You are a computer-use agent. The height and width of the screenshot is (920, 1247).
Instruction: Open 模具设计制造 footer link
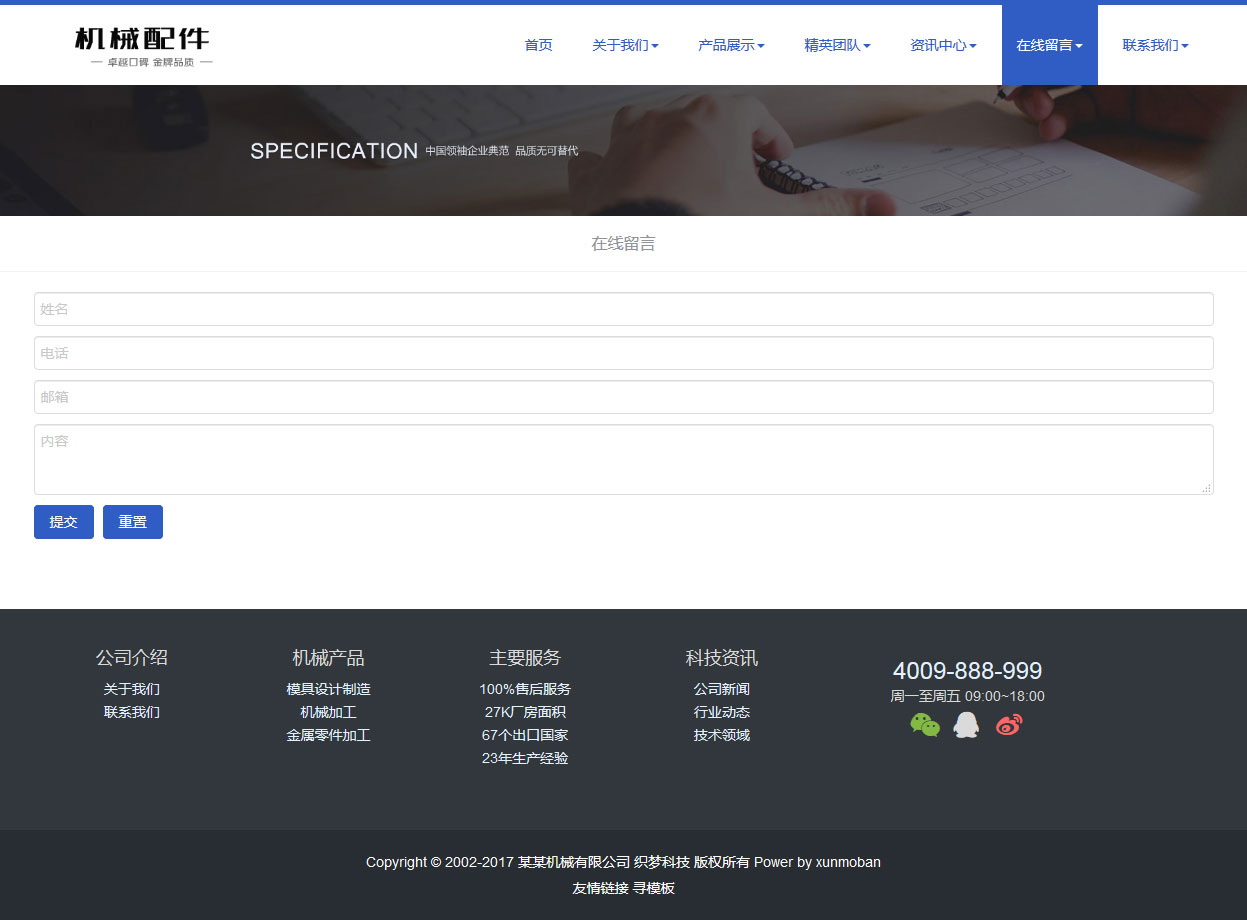(328, 689)
